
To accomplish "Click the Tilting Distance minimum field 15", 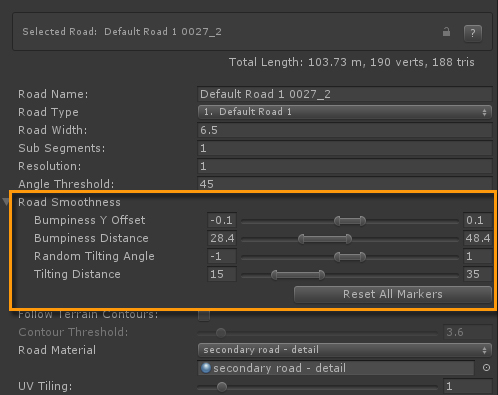I will [222, 274].
